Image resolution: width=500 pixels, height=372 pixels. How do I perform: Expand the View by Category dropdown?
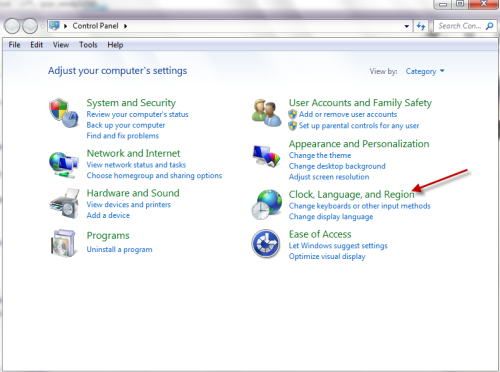(425, 71)
